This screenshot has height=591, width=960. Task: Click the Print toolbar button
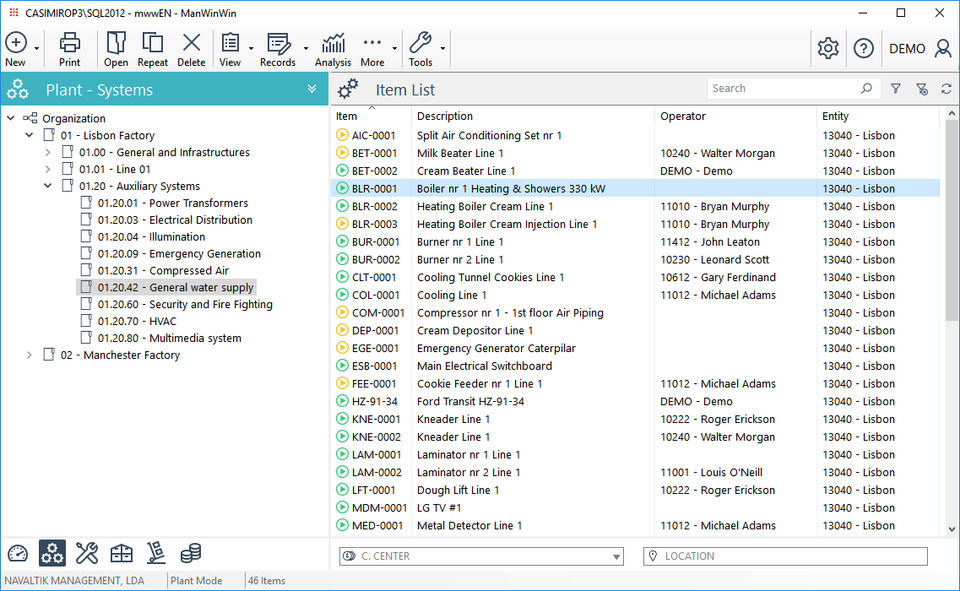[70, 49]
